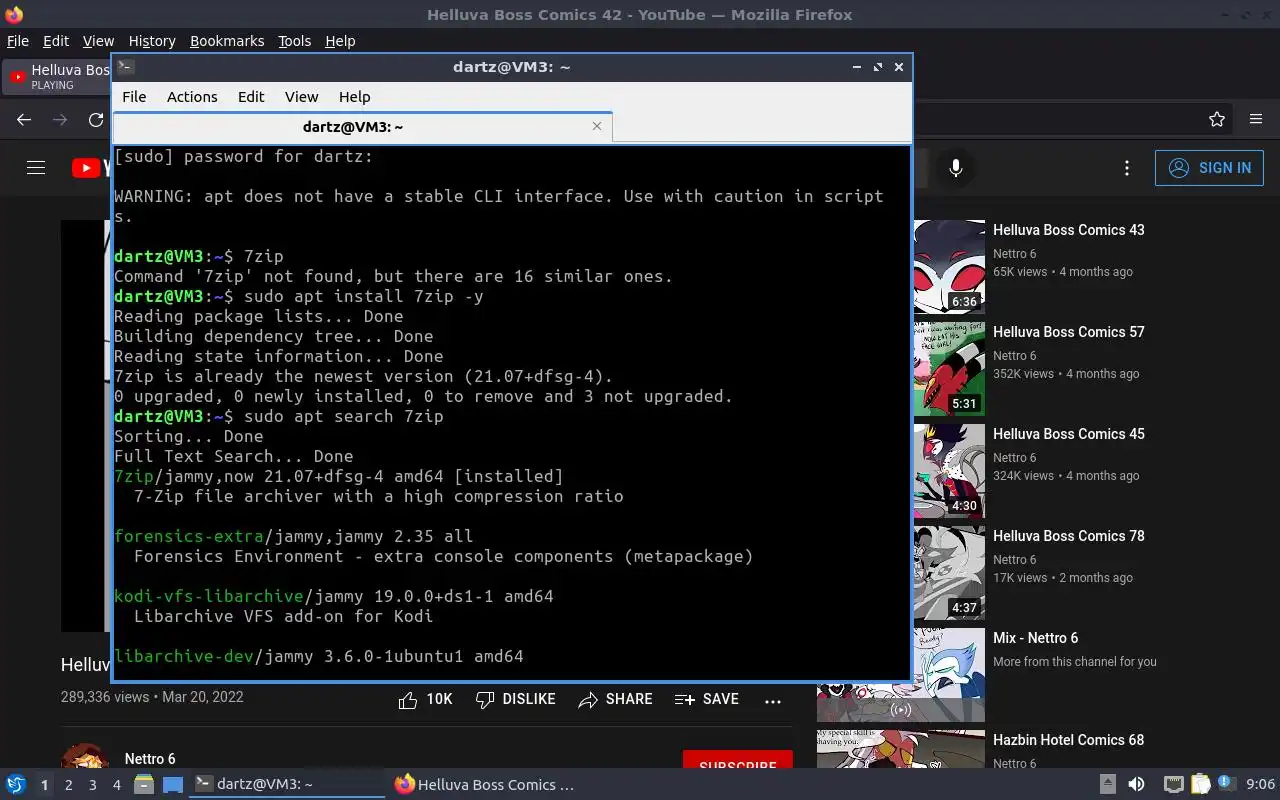Select Helluva Boss Comics Firefox taskbar entry

[487, 785]
